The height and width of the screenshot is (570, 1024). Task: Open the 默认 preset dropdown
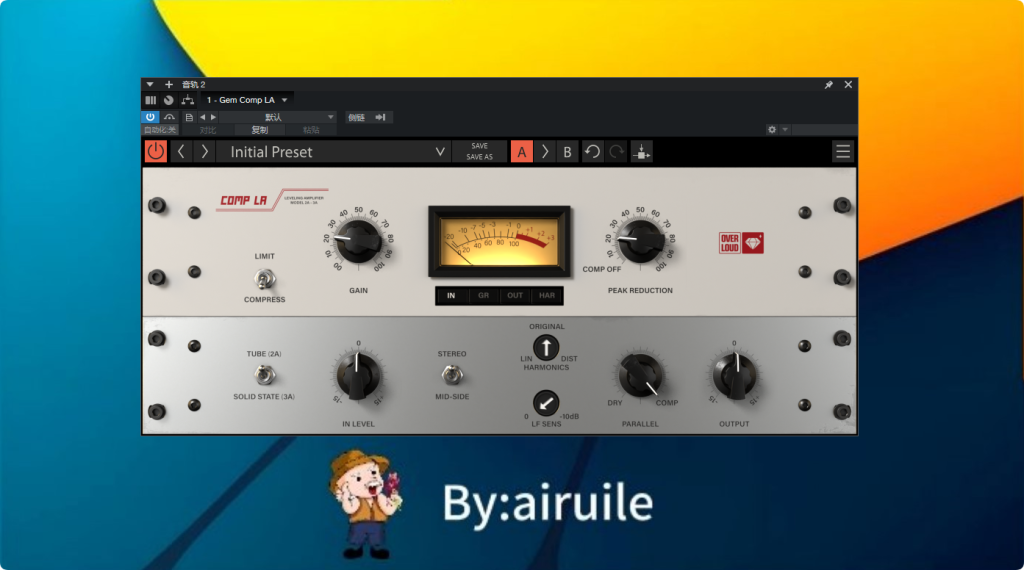pyautogui.click(x=278, y=118)
